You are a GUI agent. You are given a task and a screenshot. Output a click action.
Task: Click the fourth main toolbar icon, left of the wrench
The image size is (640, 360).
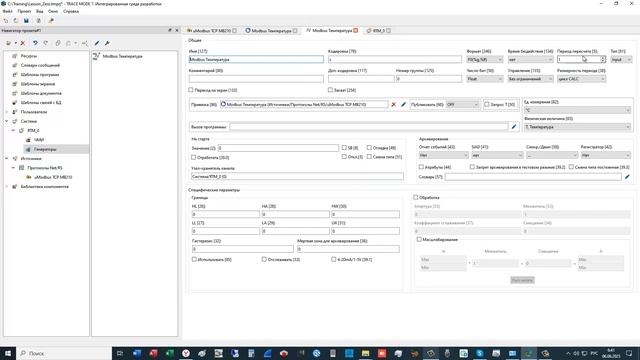click(38, 20)
